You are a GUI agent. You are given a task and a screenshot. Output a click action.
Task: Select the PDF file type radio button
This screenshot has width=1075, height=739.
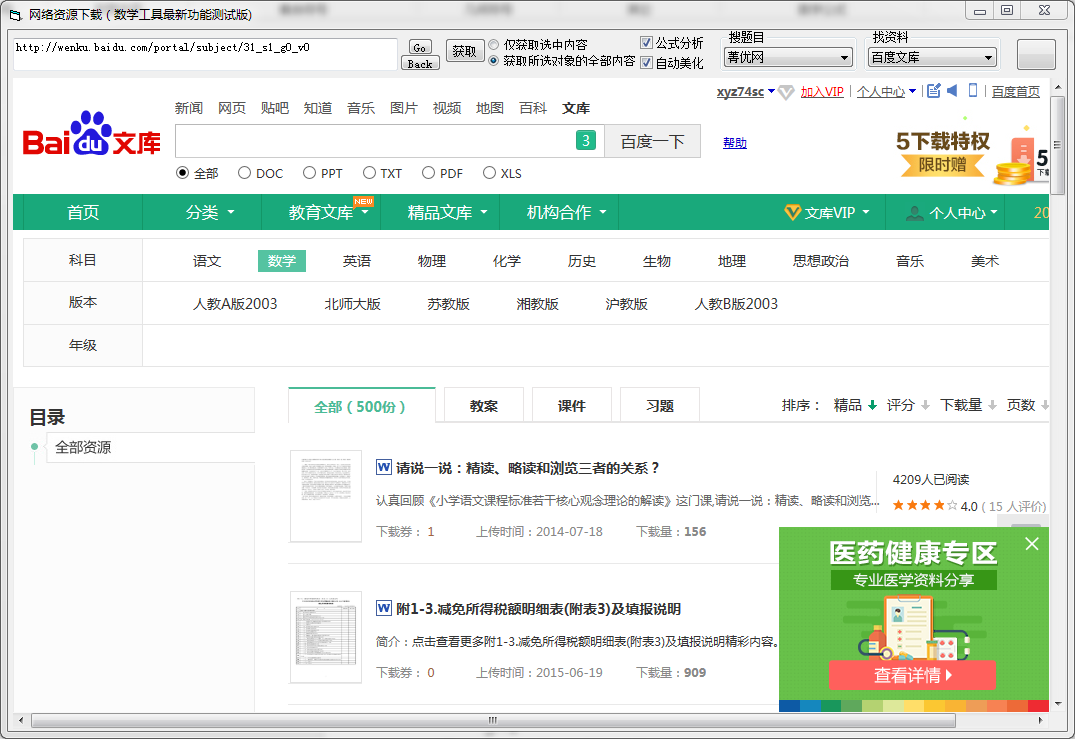(x=429, y=173)
